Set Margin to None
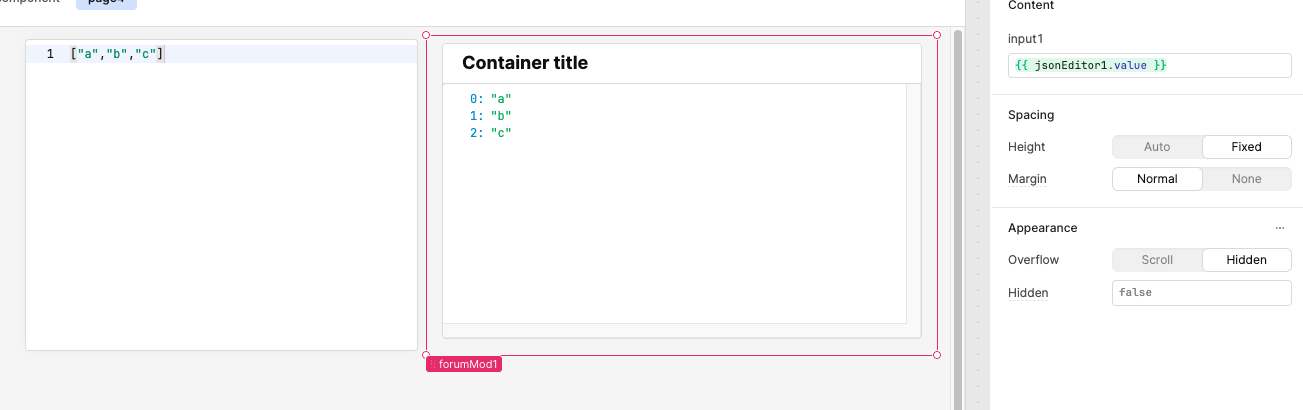This screenshot has height=410, width=1303. tap(1246, 179)
